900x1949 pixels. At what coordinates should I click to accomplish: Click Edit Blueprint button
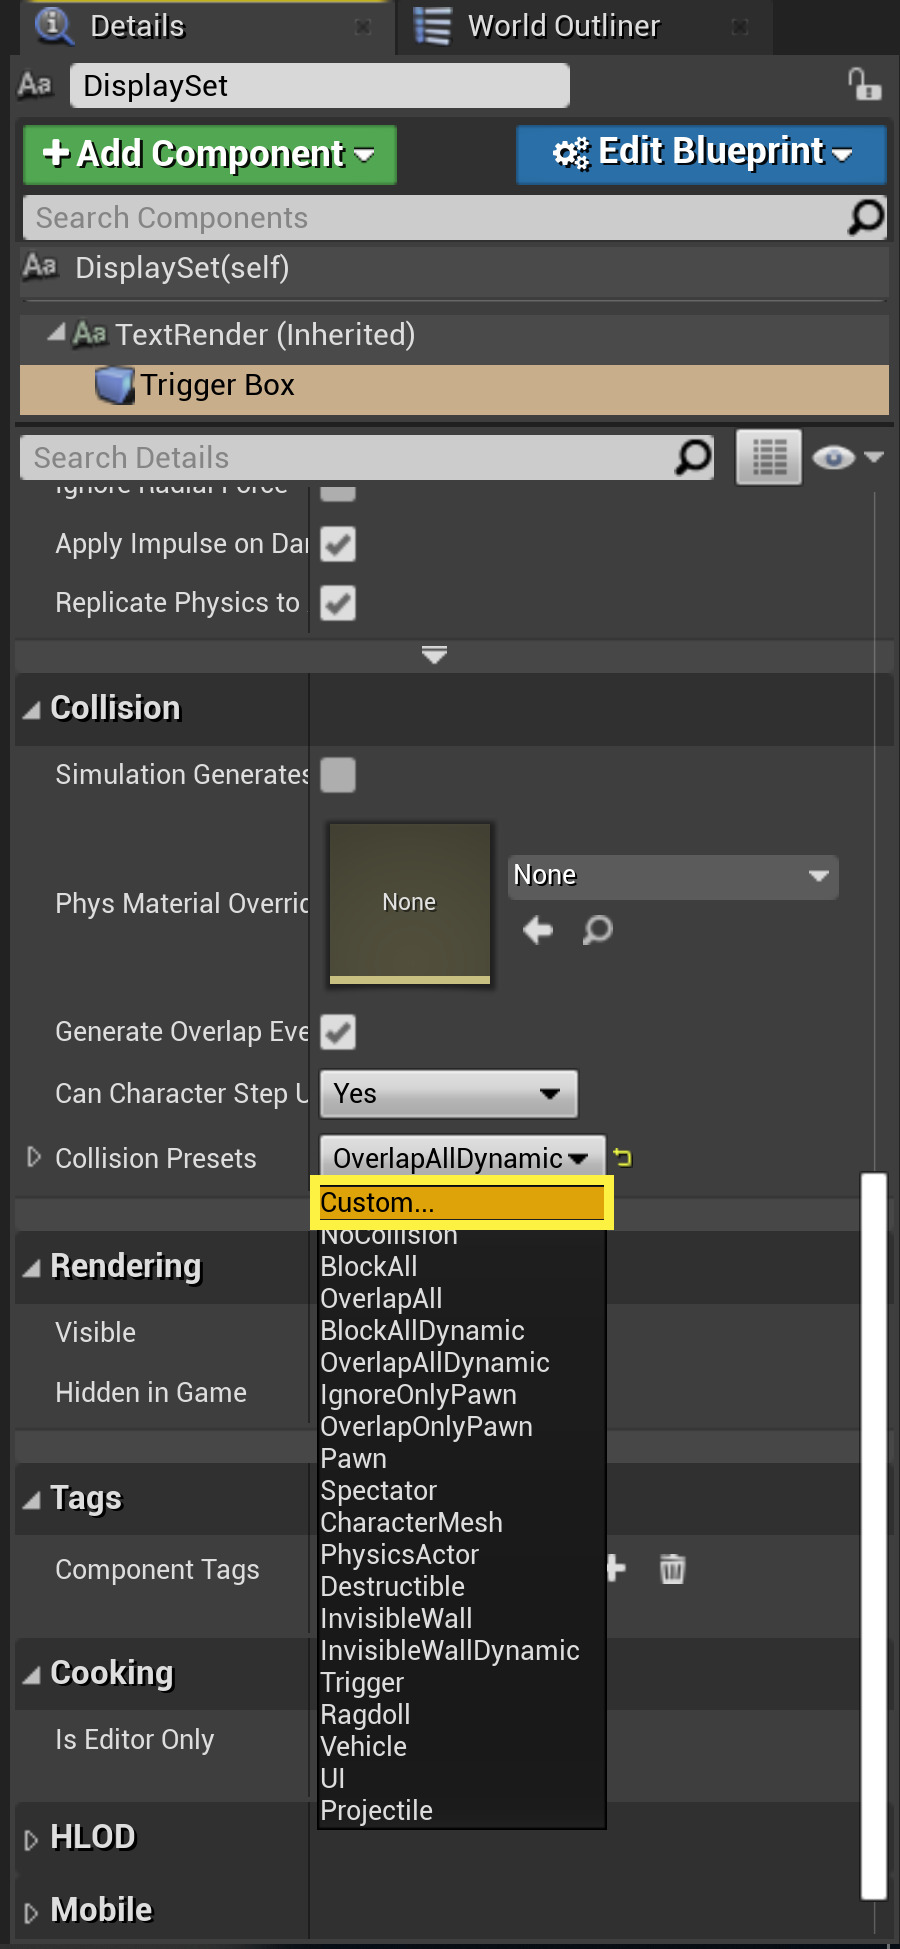[x=701, y=154]
